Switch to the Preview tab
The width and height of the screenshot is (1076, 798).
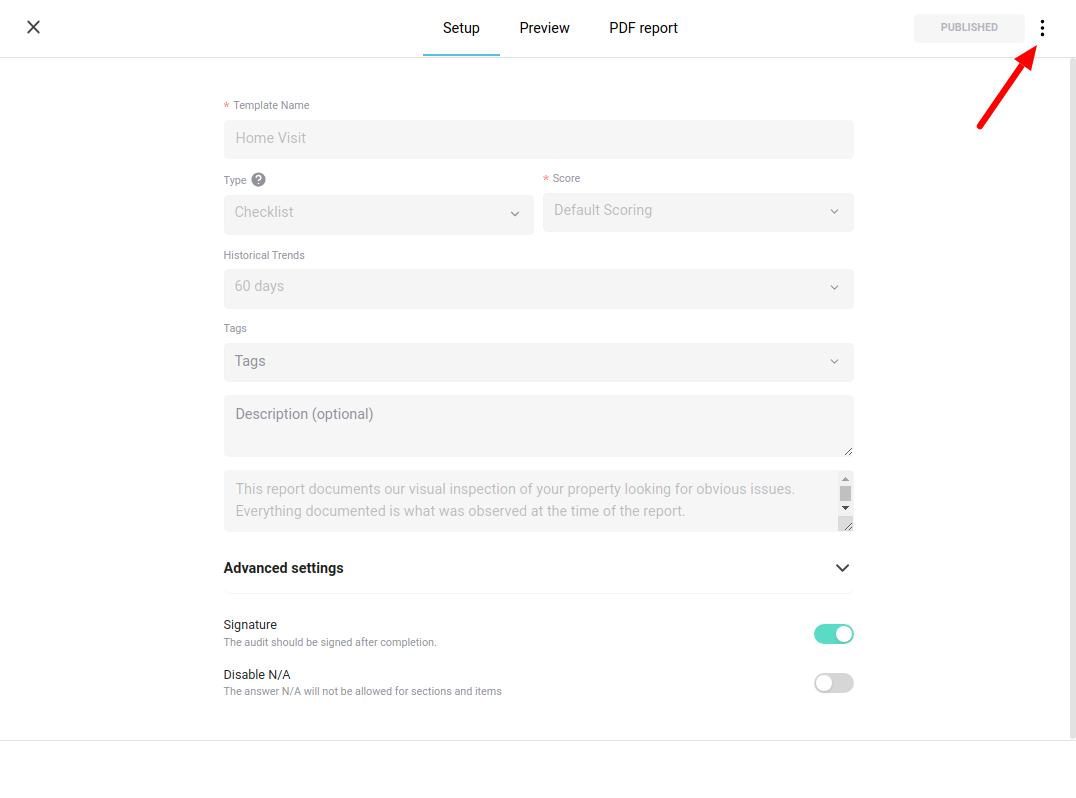544,28
